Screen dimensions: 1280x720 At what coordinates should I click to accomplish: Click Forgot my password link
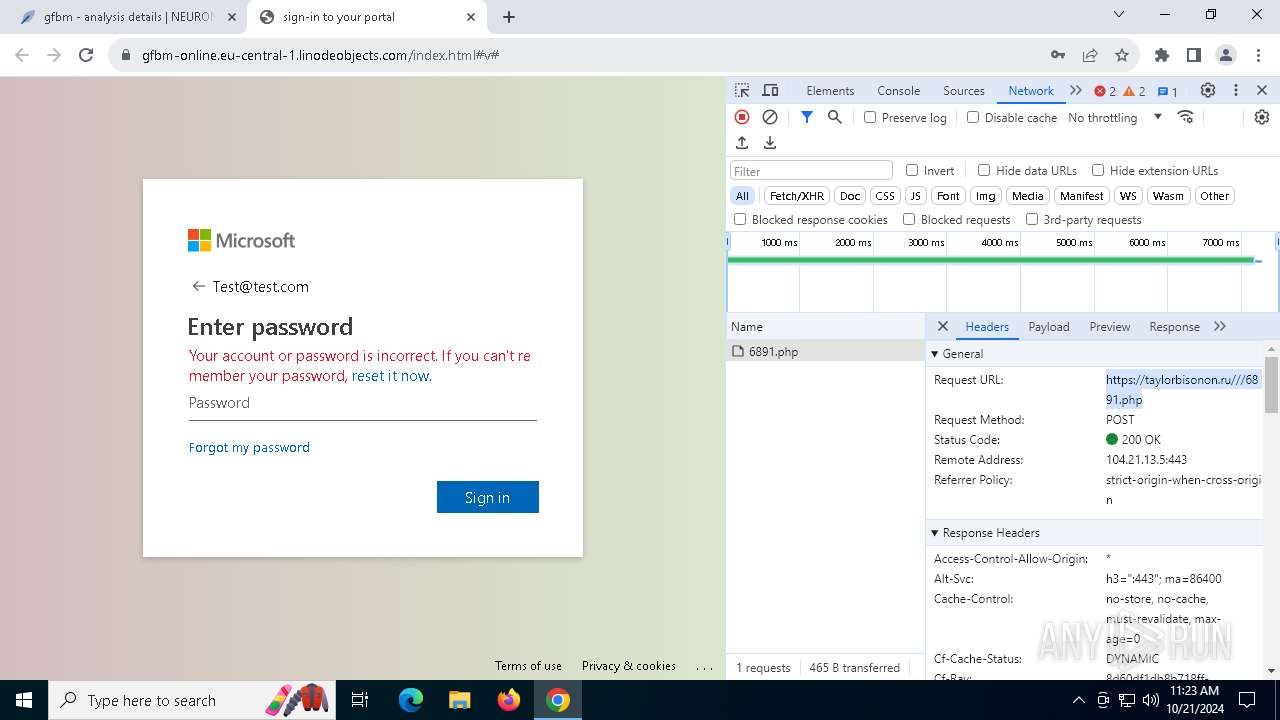click(249, 447)
